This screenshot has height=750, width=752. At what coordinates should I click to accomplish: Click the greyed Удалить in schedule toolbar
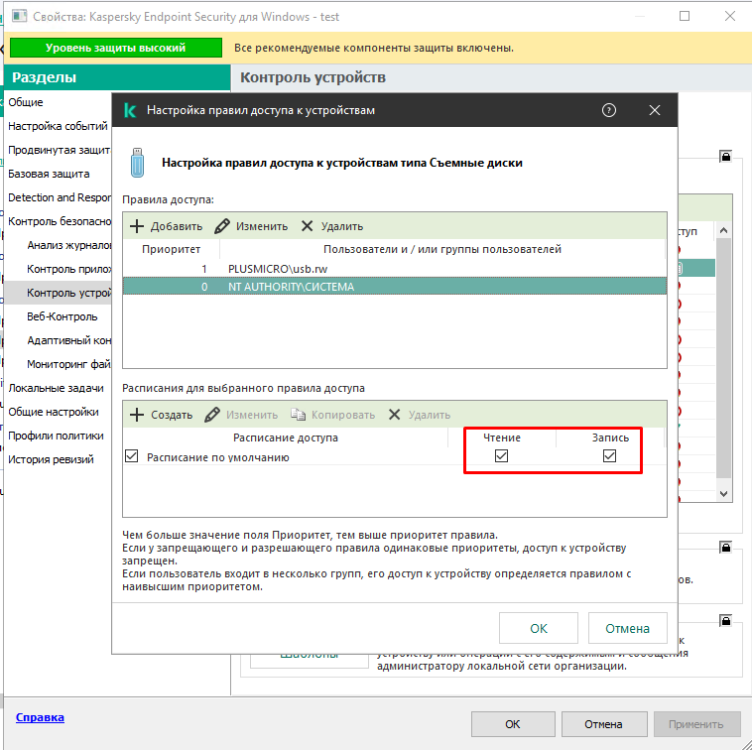tap(419, 415)
